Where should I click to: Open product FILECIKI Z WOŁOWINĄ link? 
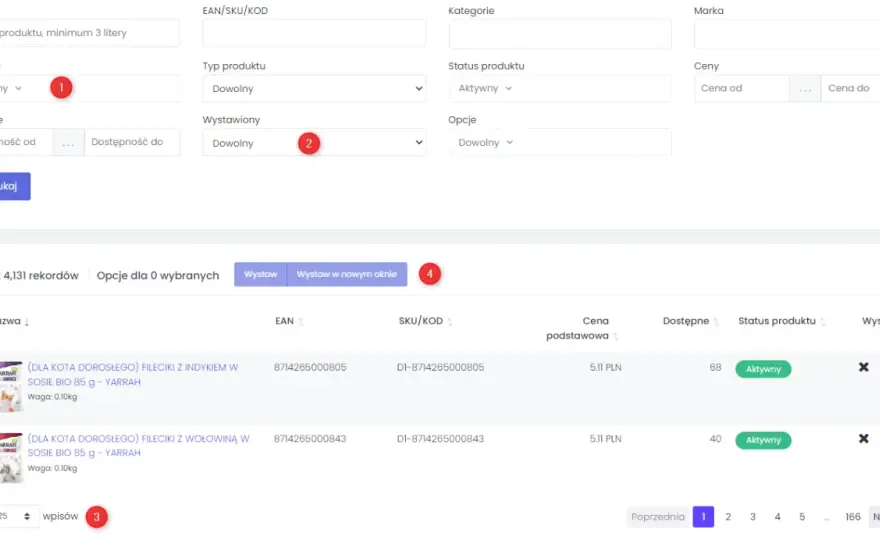pyautogui.click(x=139, y=446)
